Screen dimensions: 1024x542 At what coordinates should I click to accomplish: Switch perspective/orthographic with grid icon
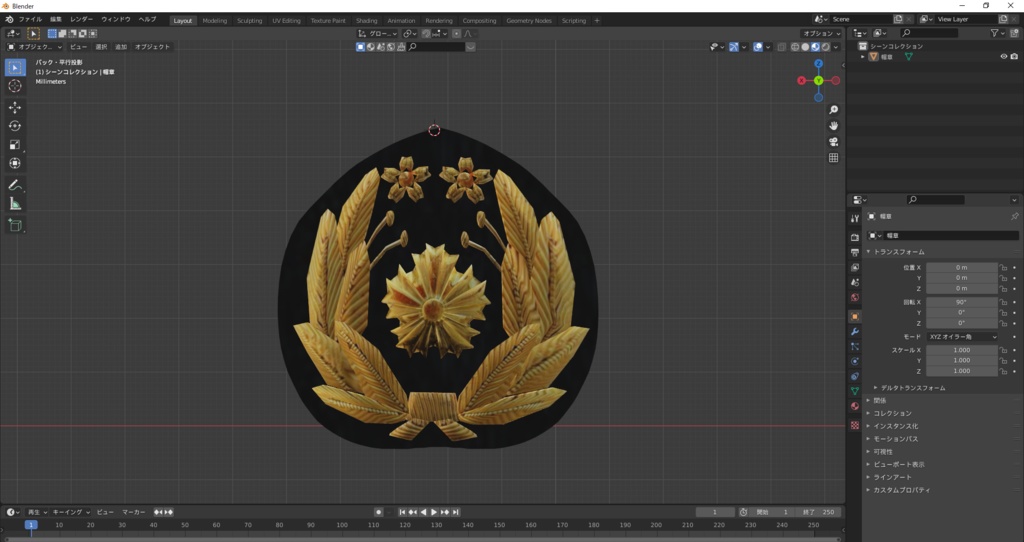coord(833,157)
